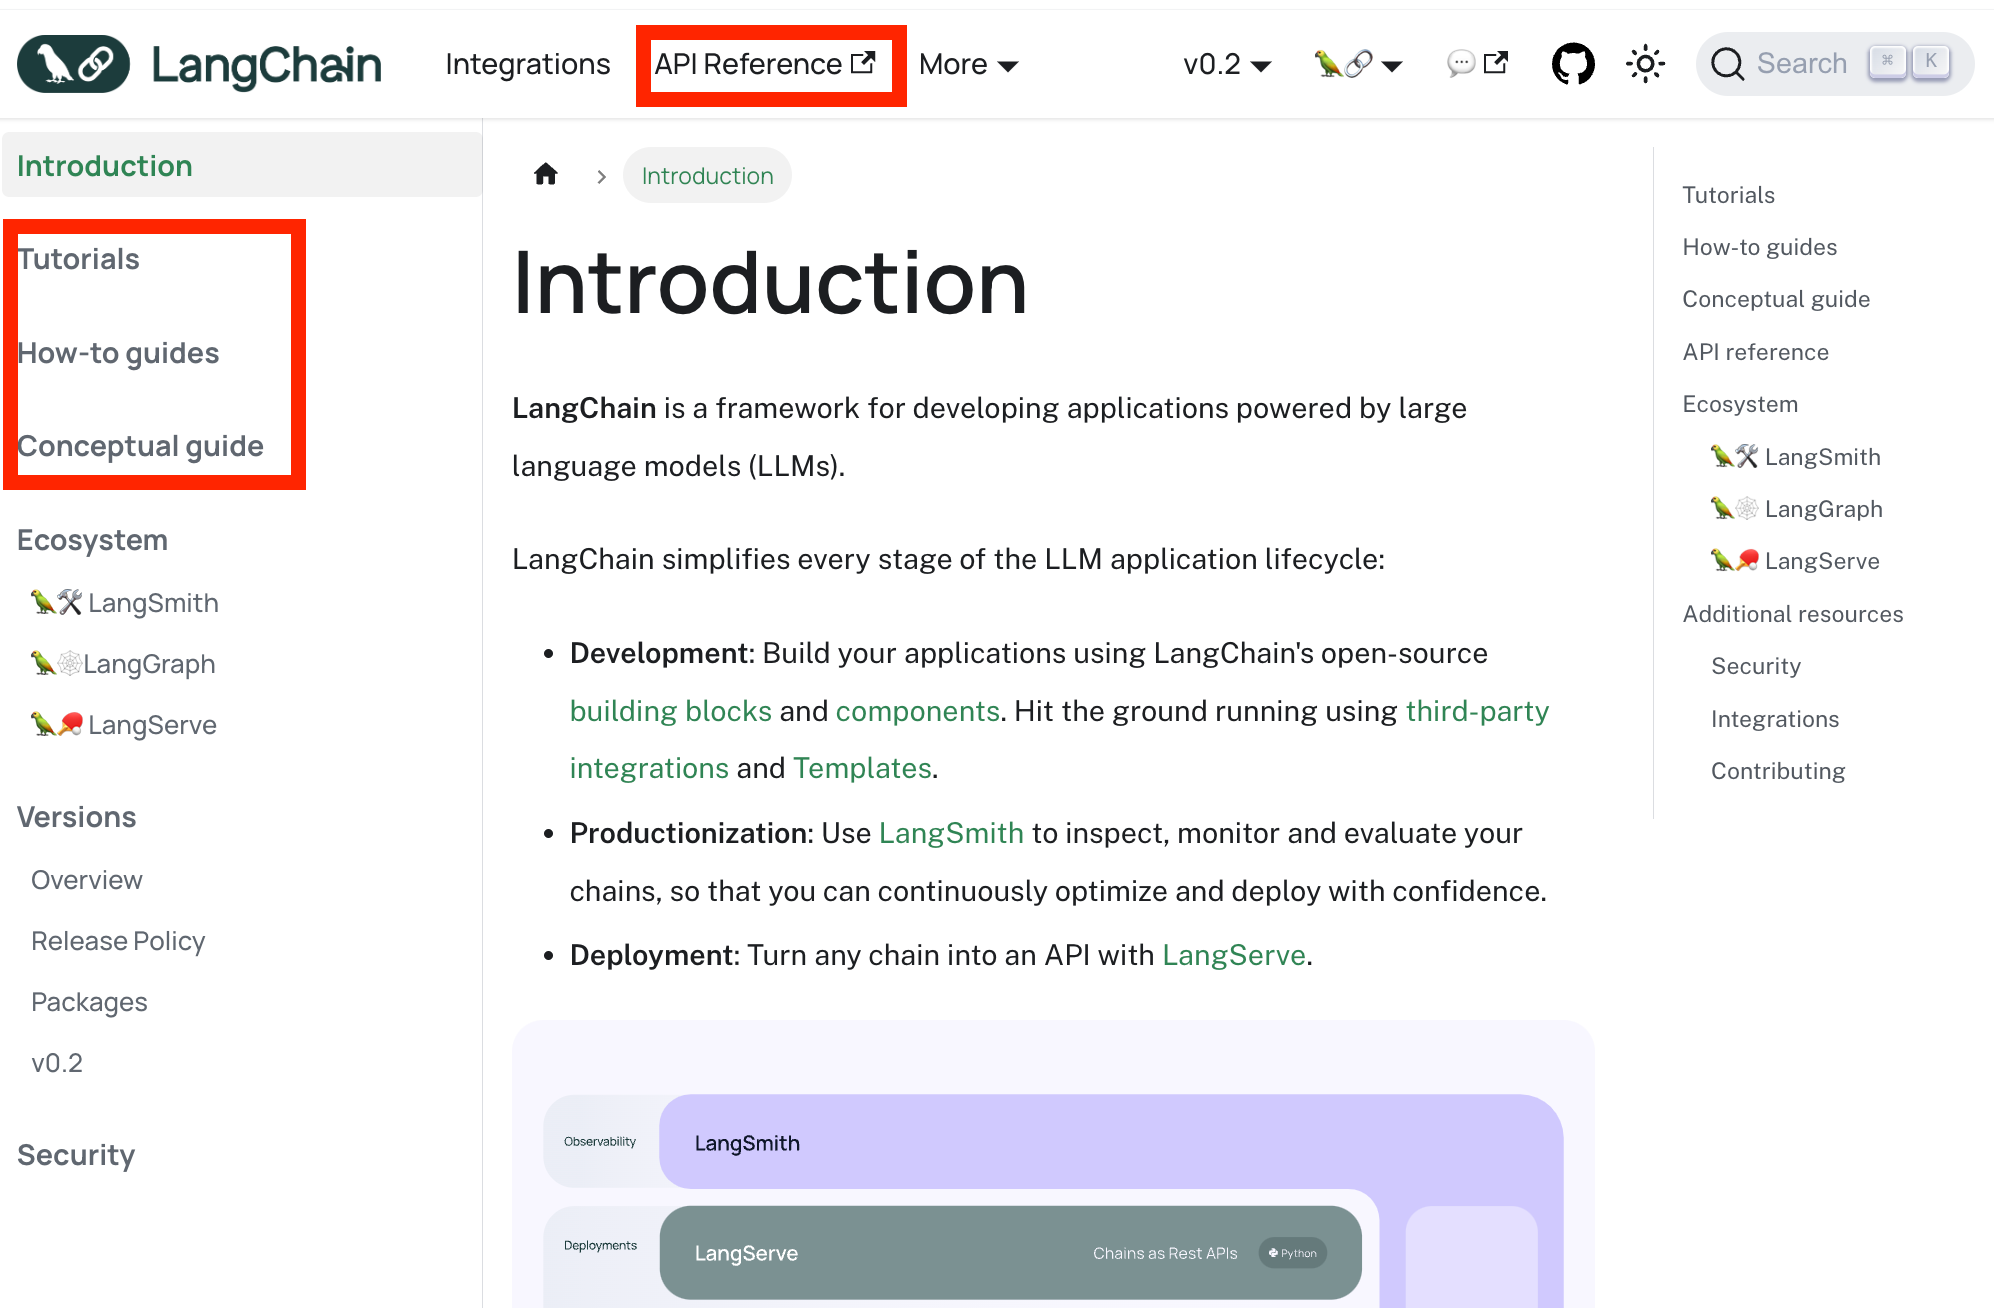This screenshot has width=1994, height=1308.
Task: Open the v0.2 version dropdown
Action: coord(1226,65)
